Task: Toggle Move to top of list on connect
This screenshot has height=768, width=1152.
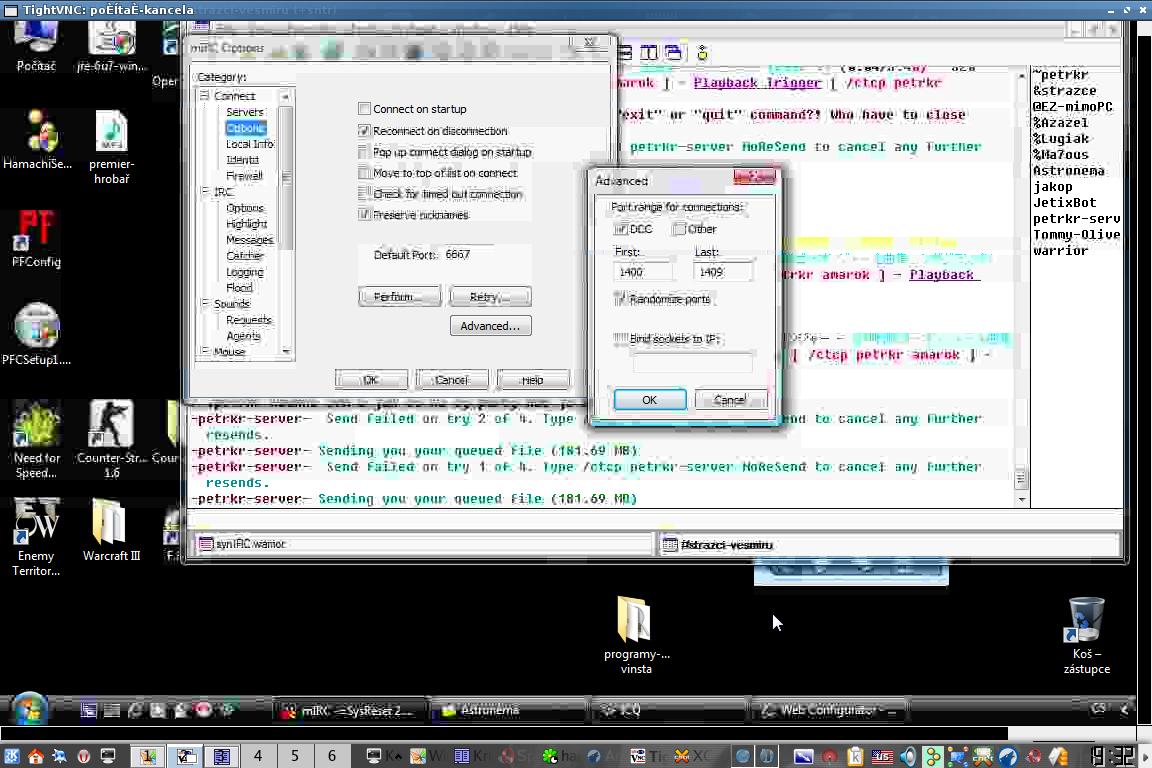Action: tap(364, 173)
